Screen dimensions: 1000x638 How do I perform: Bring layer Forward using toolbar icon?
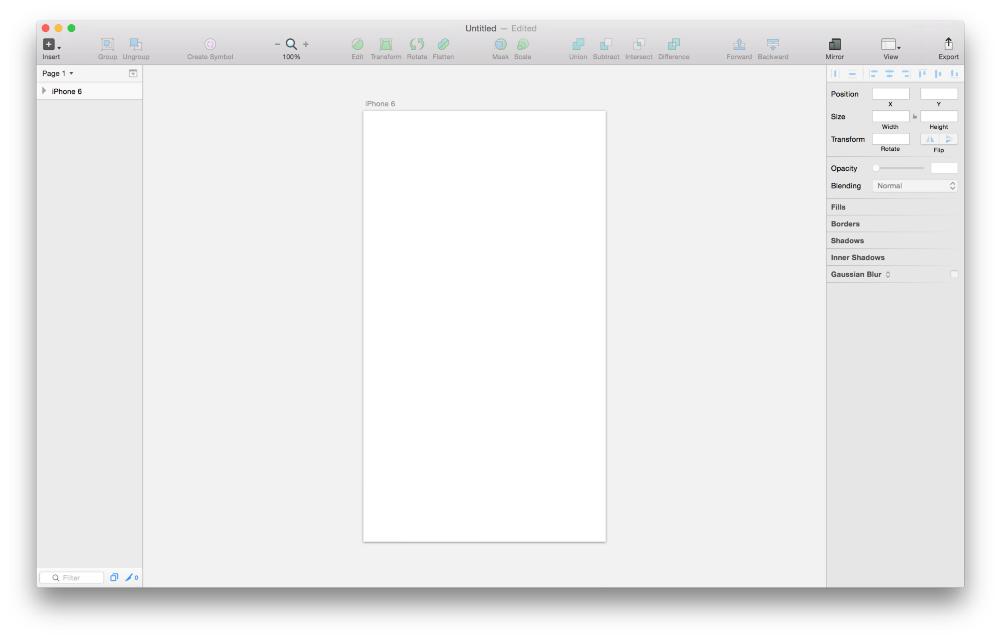(x=739, y=45)
